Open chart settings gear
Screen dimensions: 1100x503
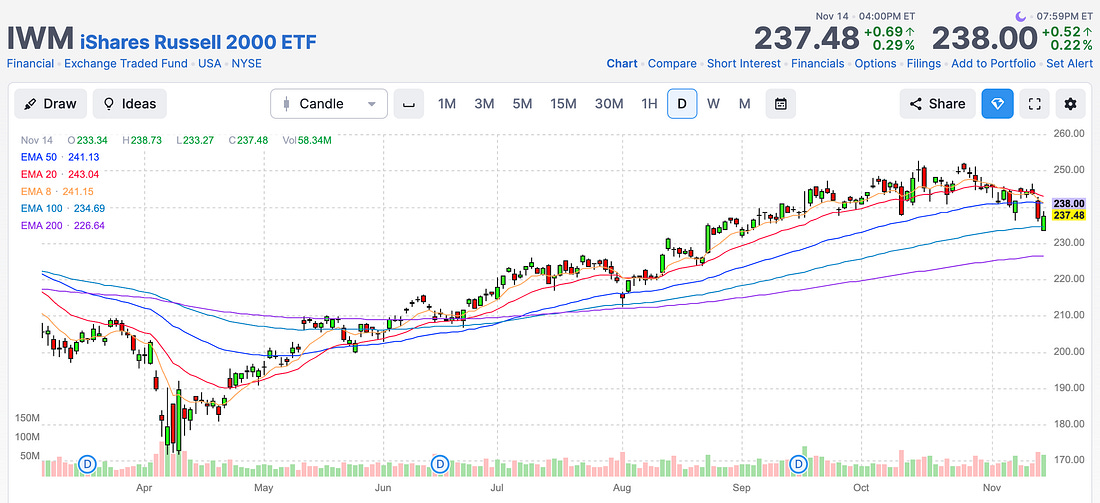pos(1070,104)
